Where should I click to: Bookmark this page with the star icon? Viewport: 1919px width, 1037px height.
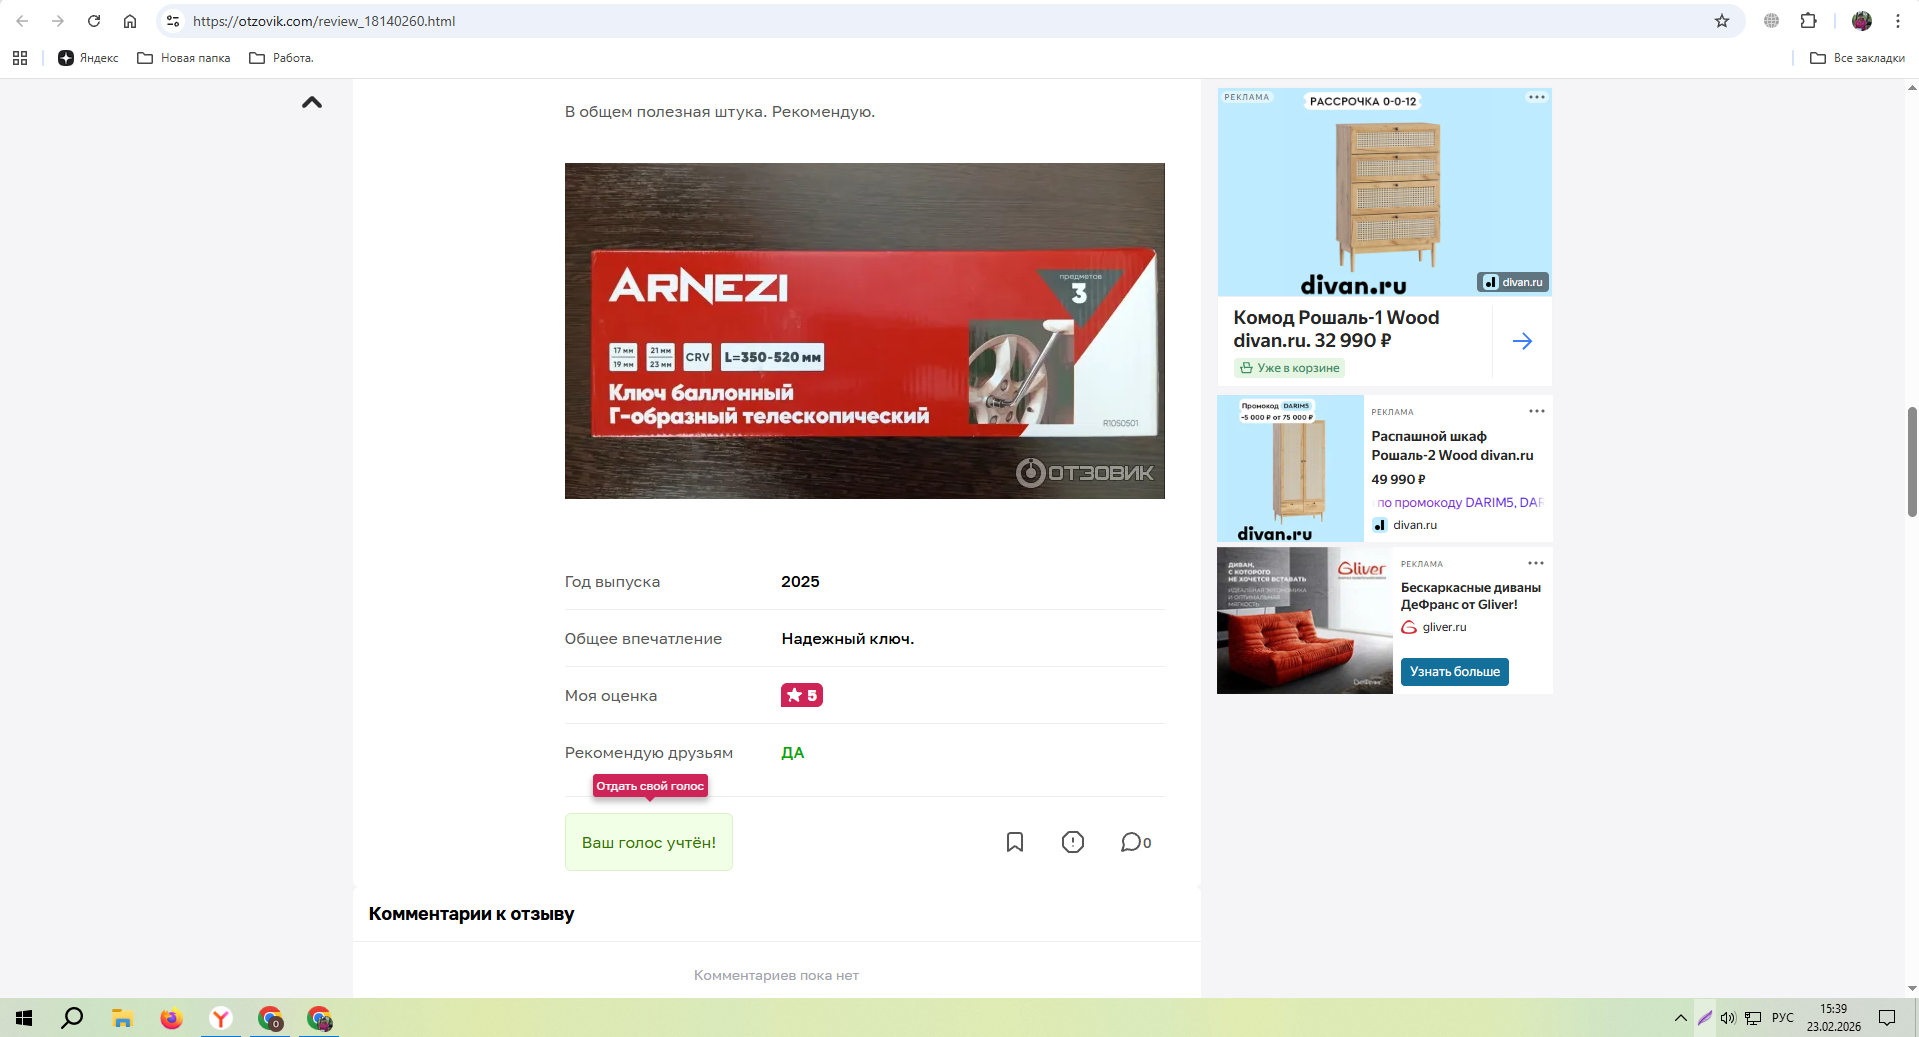click(x=1722, y=21)
